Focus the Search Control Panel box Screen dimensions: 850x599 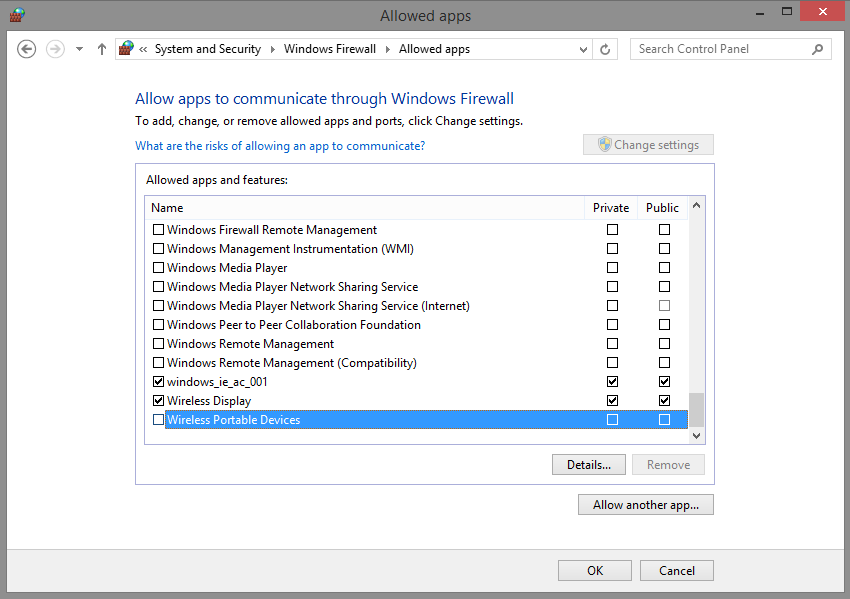731,49
